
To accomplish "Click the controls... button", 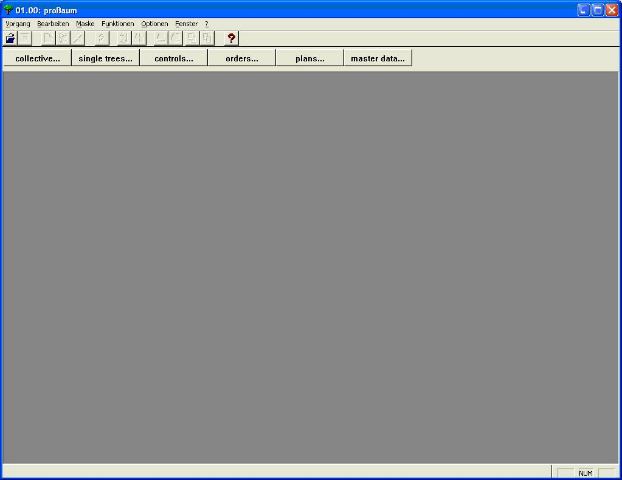I will point(173,58).
